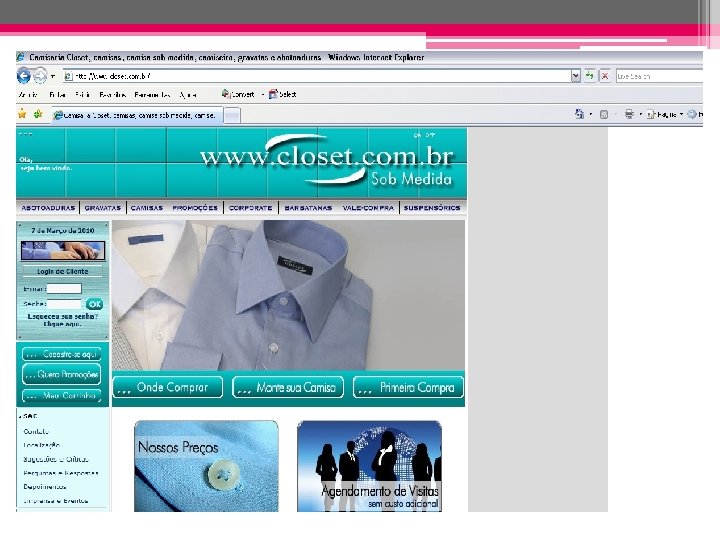The image size is (720, 540).
Task: Click the address bar with closet.com.br URL
Action: (316, 76)
